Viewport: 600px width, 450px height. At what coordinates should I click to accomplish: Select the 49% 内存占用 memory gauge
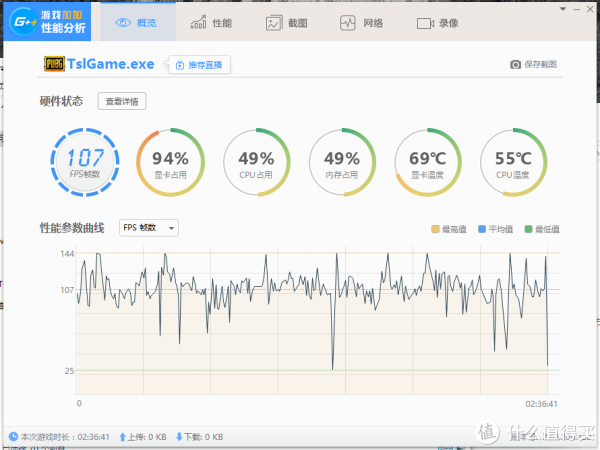point(342,162)
